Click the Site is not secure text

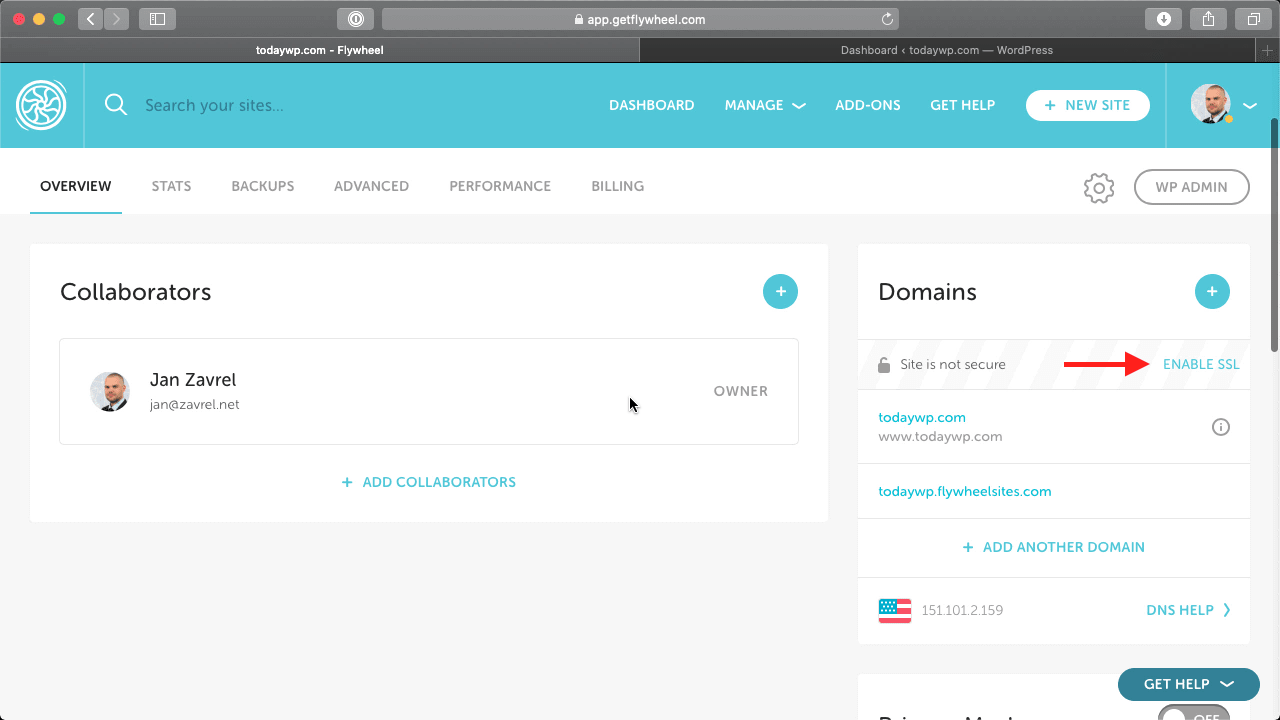[x=953, y=365]
